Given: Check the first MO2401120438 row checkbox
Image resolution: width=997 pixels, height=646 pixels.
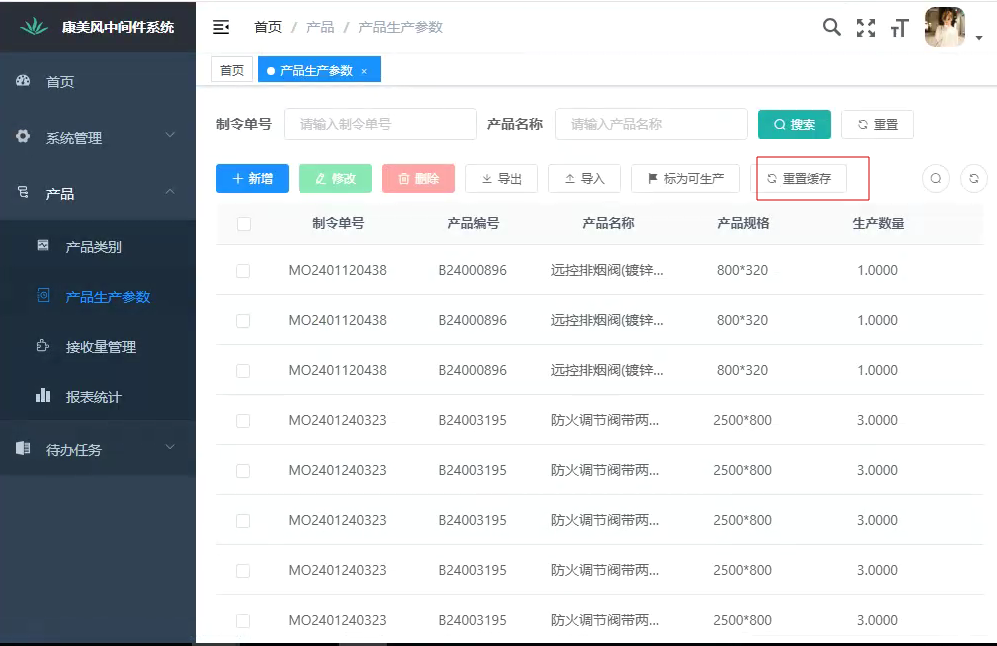Looking at the screenshot, I should (x=243, y=271).
